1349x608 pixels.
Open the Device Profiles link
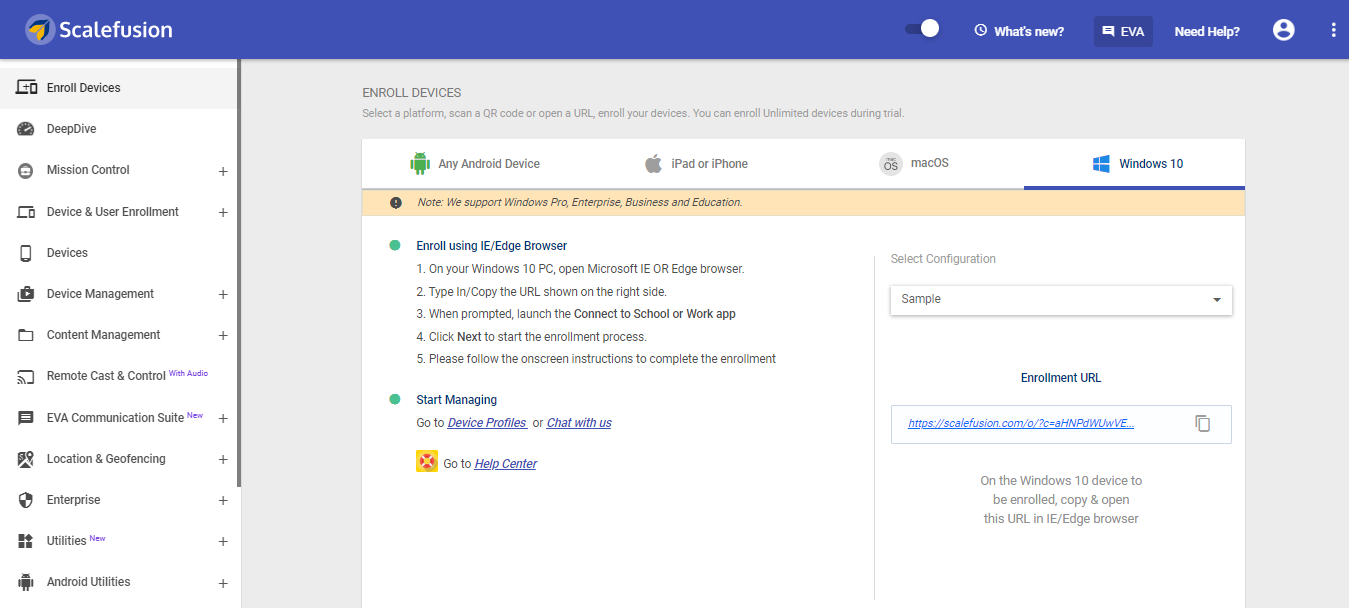click(487, 422)
